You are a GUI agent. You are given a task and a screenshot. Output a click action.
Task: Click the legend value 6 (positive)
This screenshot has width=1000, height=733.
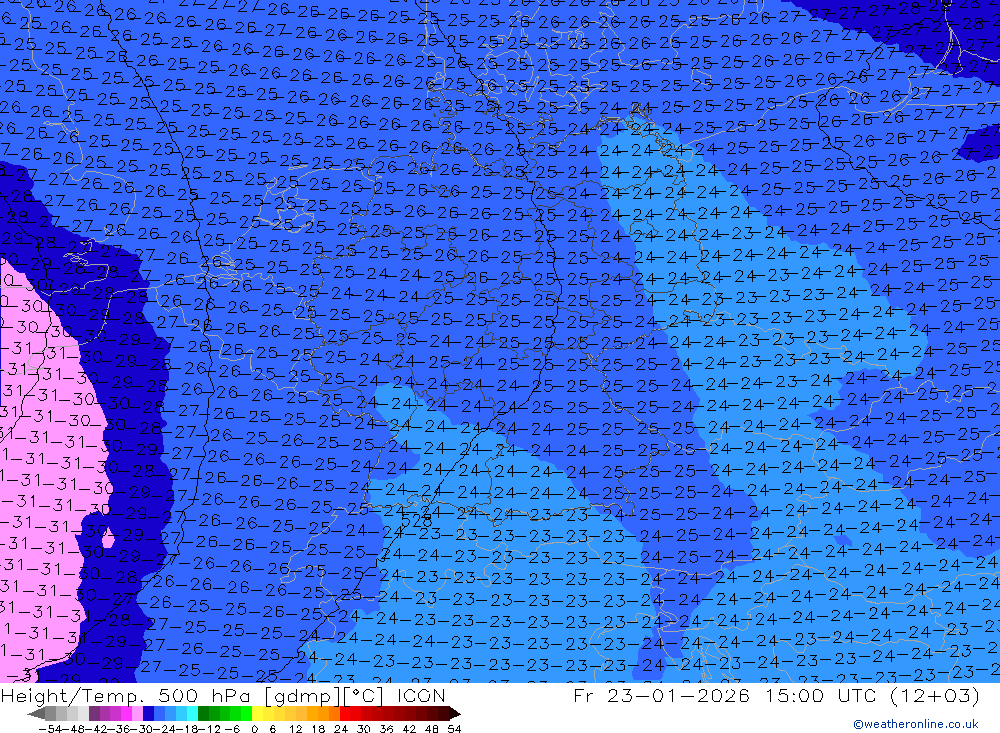point(272,729)
